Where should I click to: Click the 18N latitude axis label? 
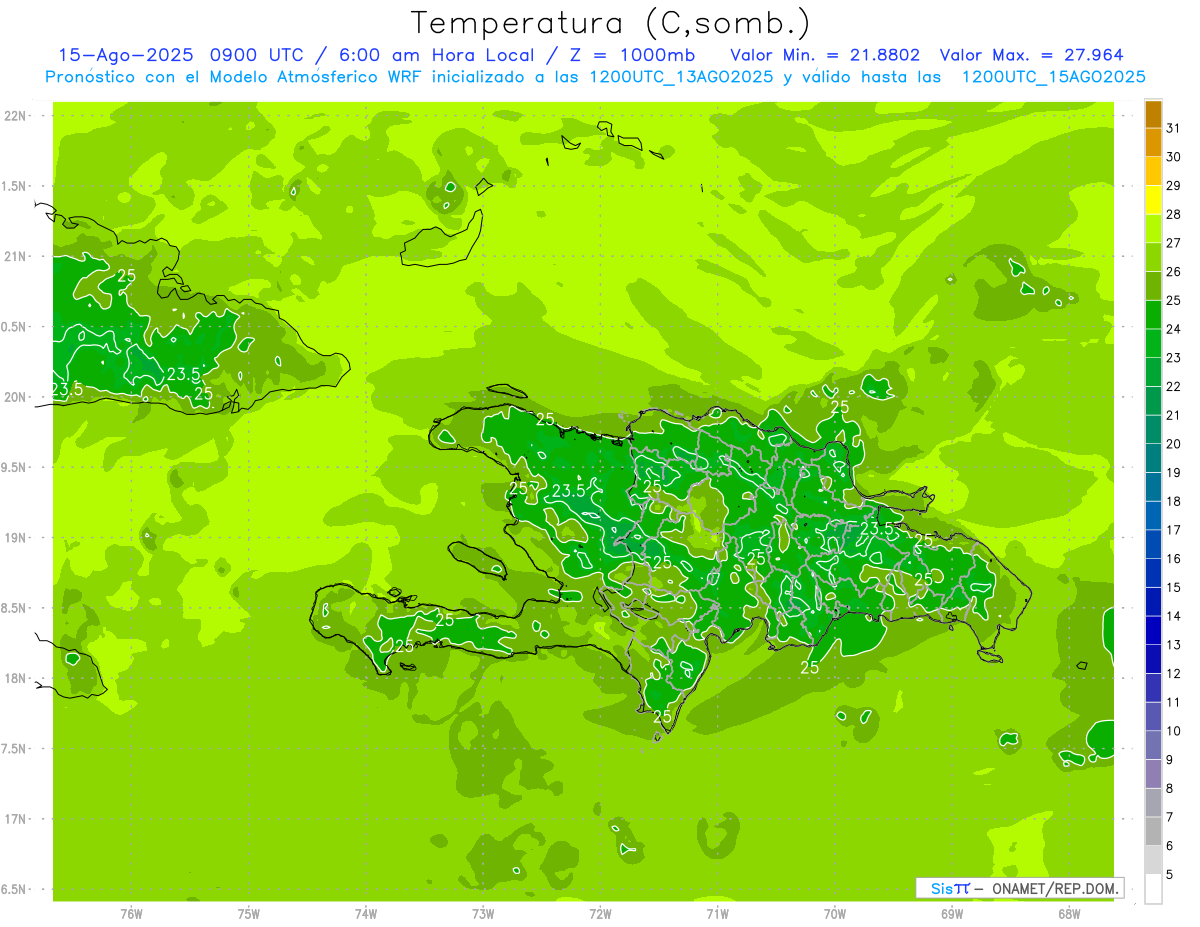point(14,678)
